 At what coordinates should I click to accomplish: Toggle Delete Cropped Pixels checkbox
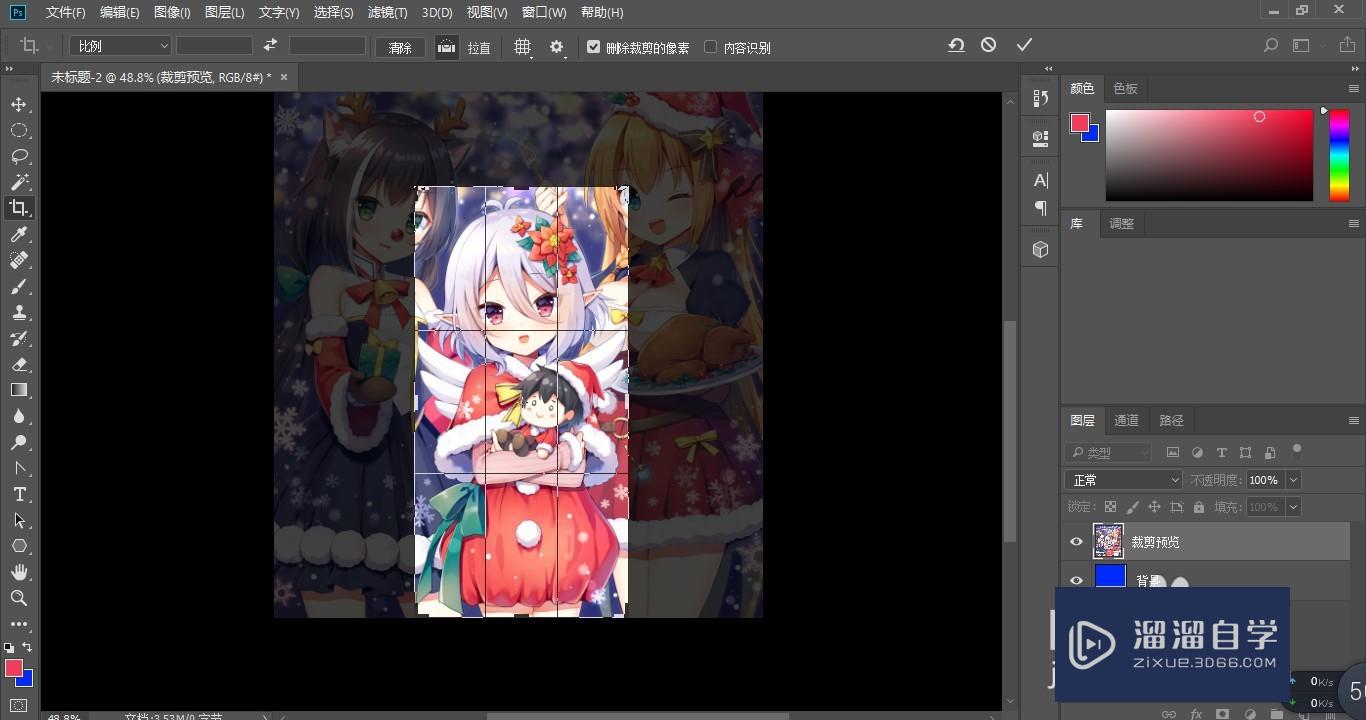[x=594, y=47]
